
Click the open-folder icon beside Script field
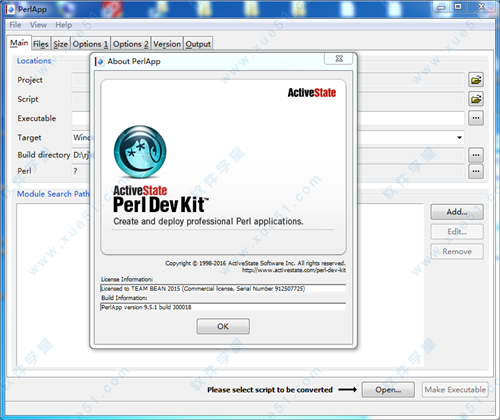click(476, 99)
